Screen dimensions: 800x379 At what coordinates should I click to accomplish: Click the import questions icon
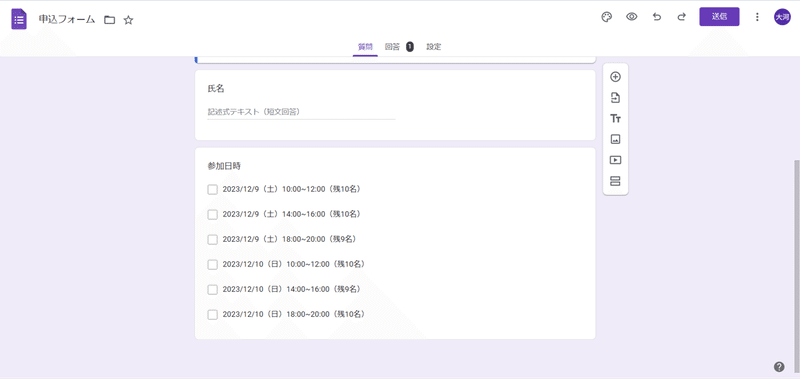[615, 98]
